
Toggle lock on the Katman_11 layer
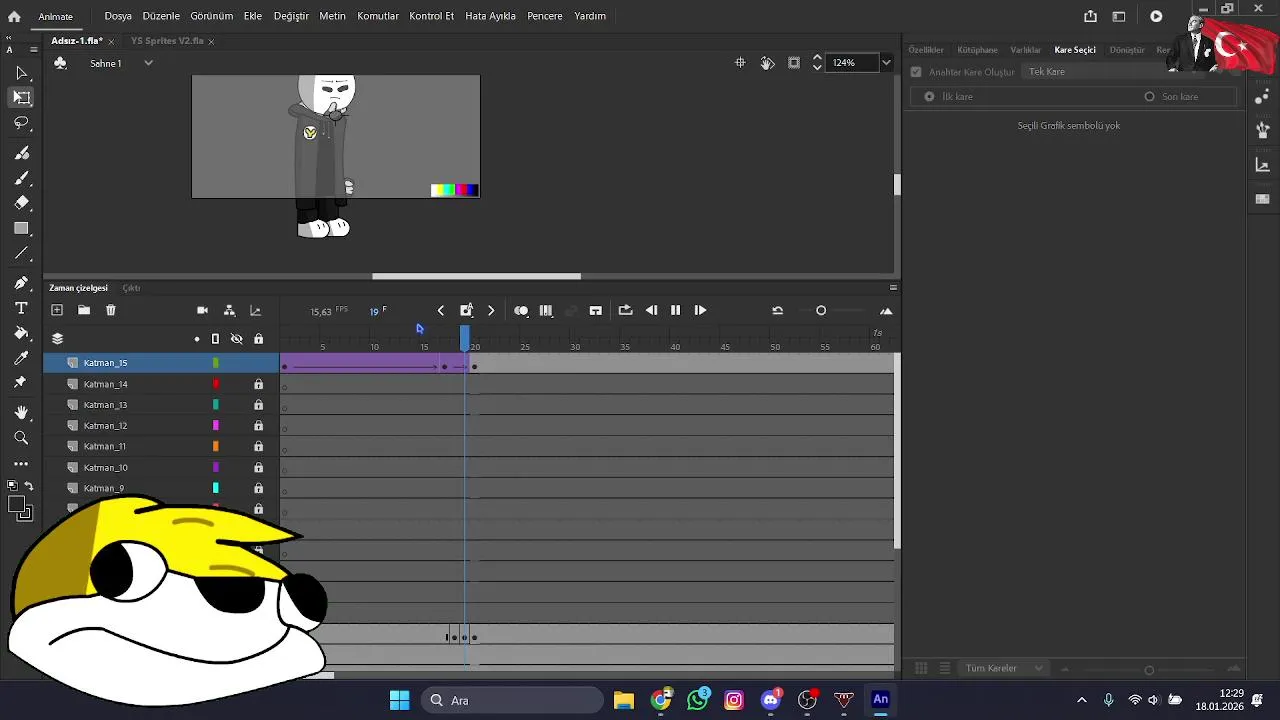coord(258,447)
